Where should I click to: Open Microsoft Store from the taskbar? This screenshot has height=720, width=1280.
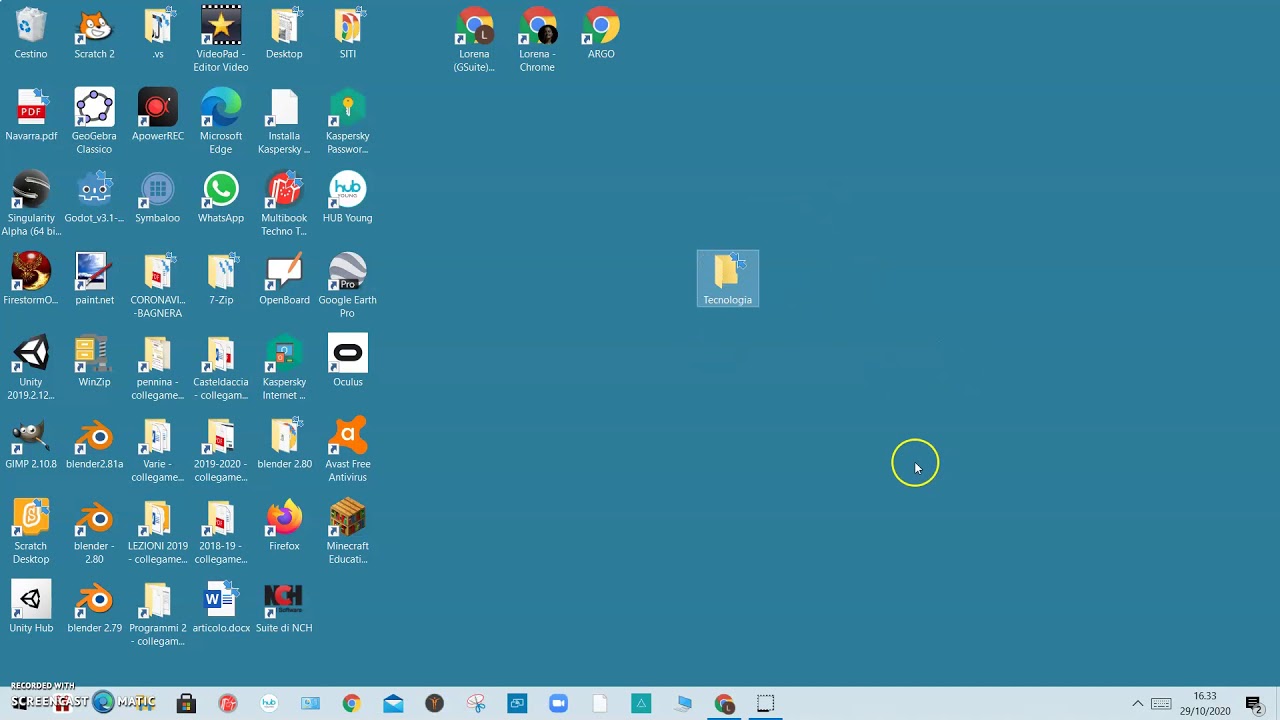pyautogui.click(x=186, y=704)
